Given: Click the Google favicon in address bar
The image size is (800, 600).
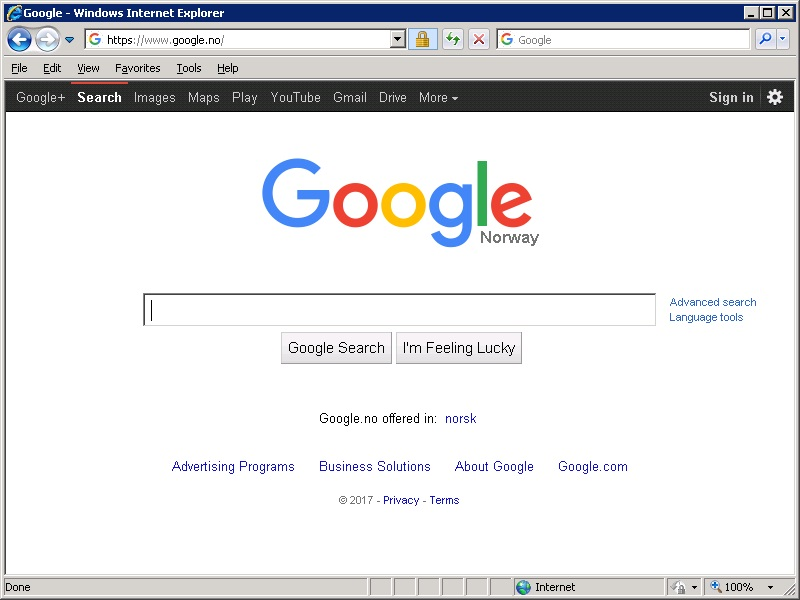Looking at the screenshot, I should [x=95, y=39].
